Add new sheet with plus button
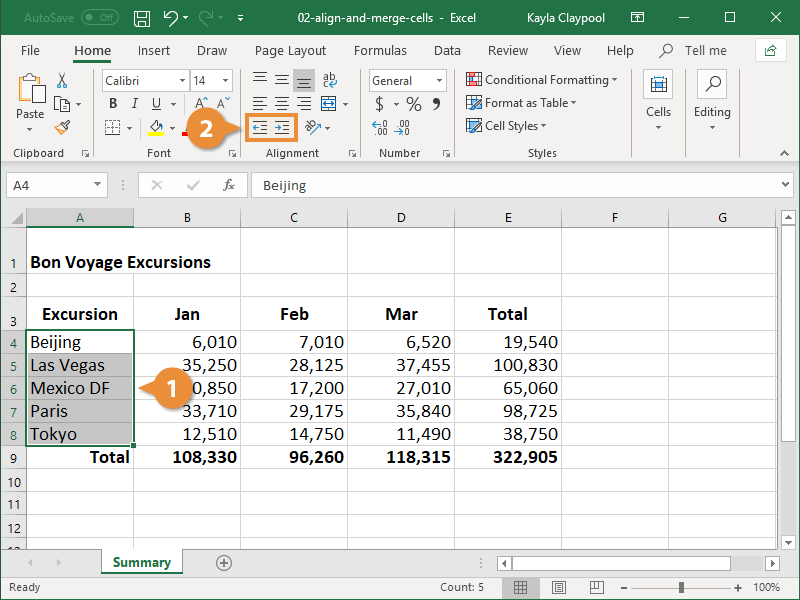Image resolution: width=800 pixels, height=600 pixels. point(224,563)
